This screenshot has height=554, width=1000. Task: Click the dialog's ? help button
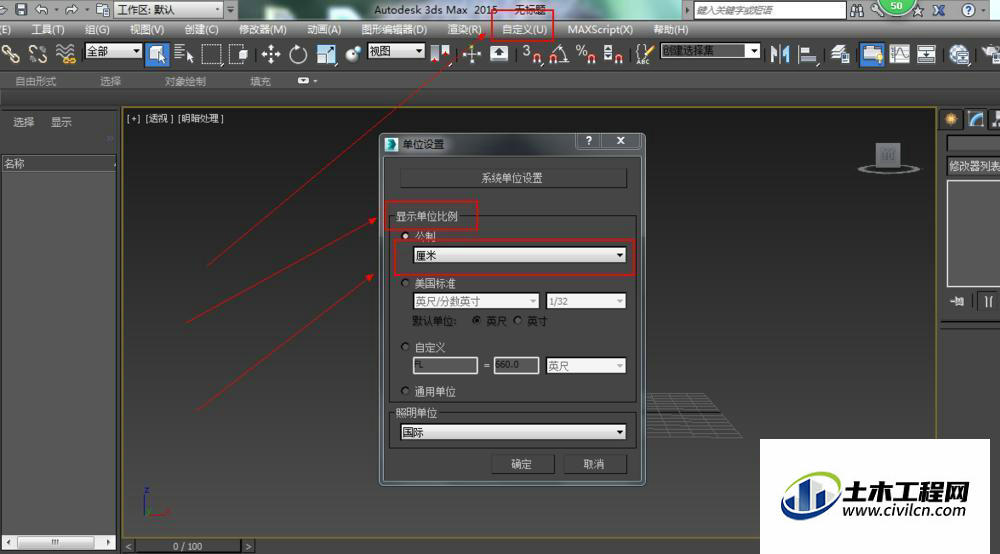[589, 141]
